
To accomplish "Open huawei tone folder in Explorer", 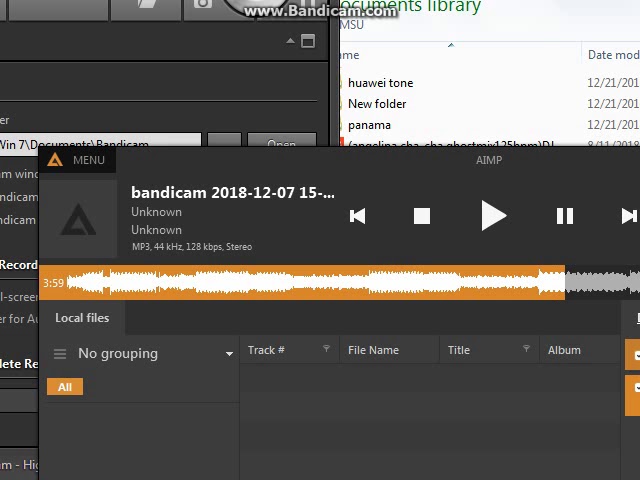I will [380, 83].
